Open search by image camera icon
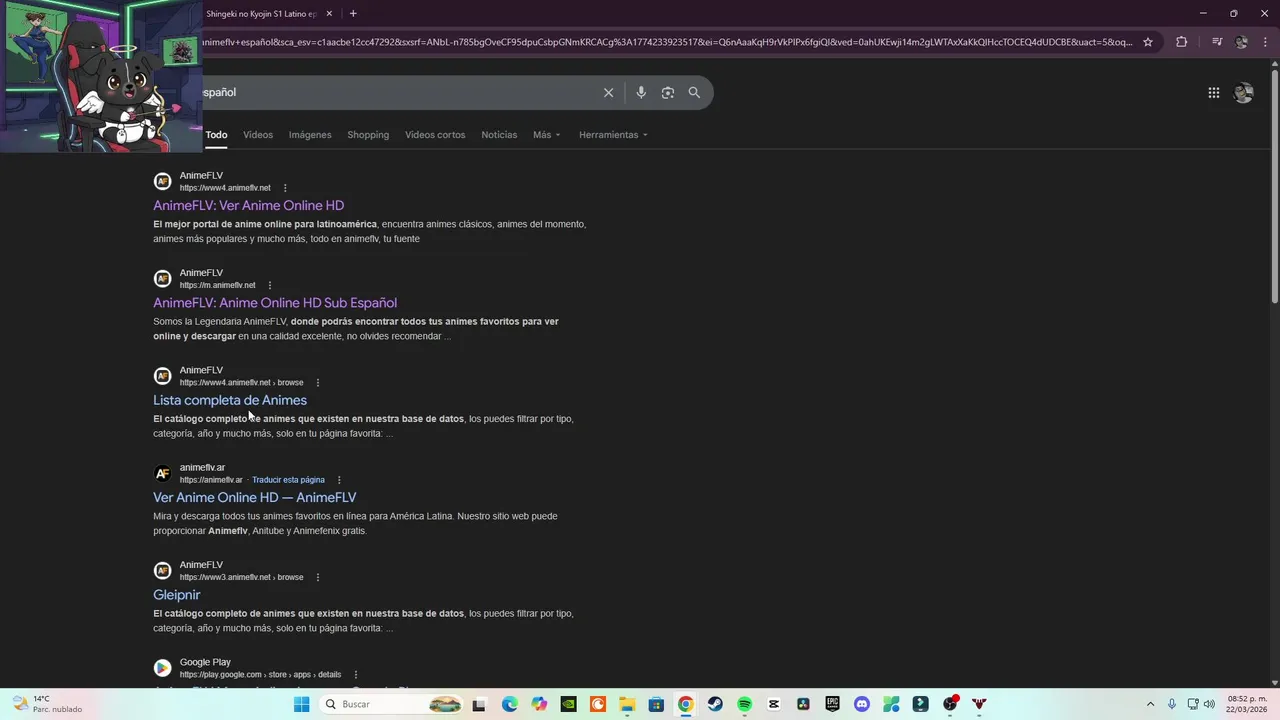 [x=667, y=92]
